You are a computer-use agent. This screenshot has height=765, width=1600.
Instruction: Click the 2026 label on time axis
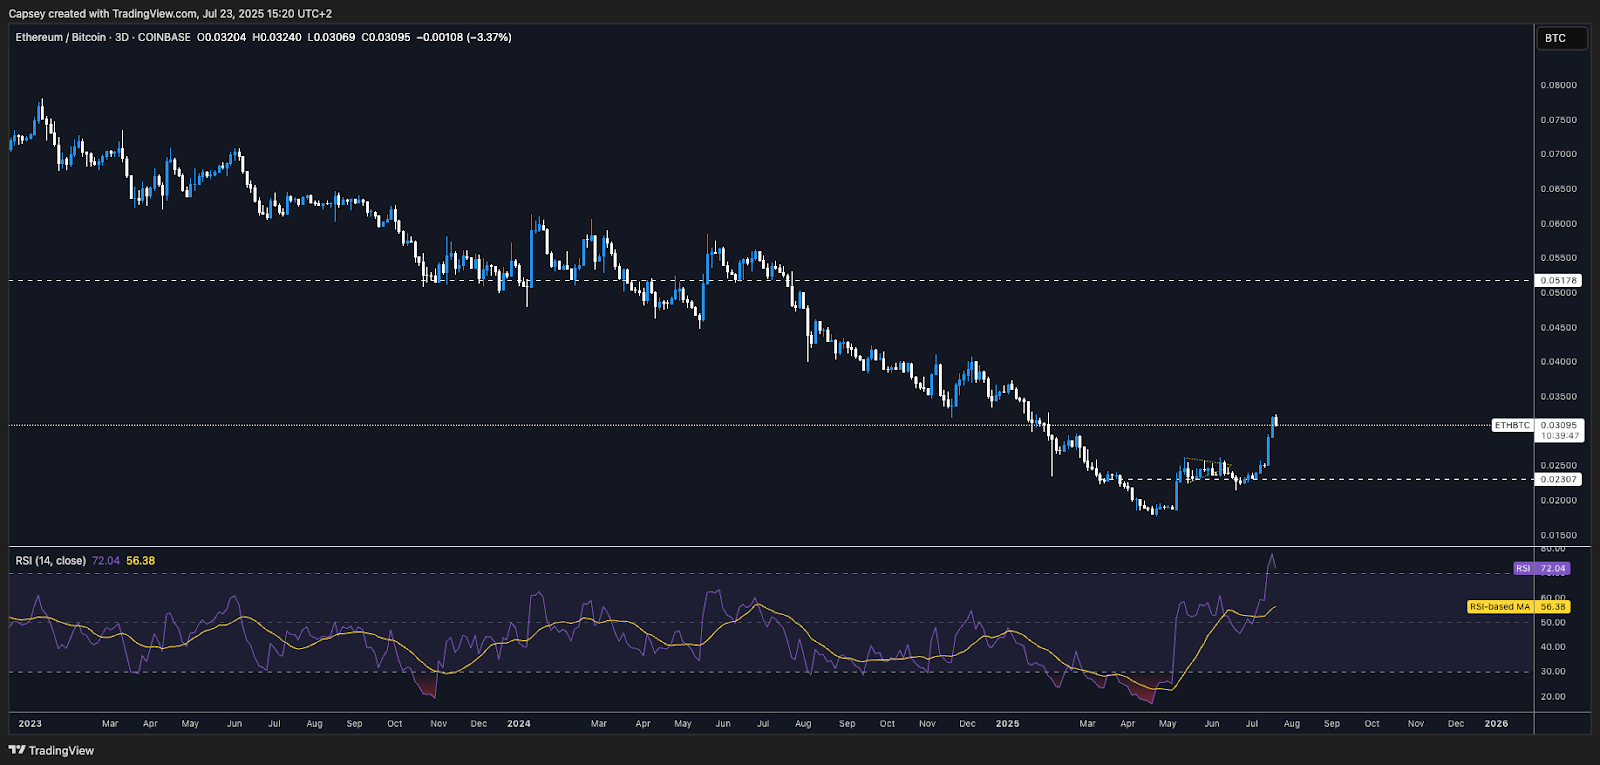click(1496, 723)
